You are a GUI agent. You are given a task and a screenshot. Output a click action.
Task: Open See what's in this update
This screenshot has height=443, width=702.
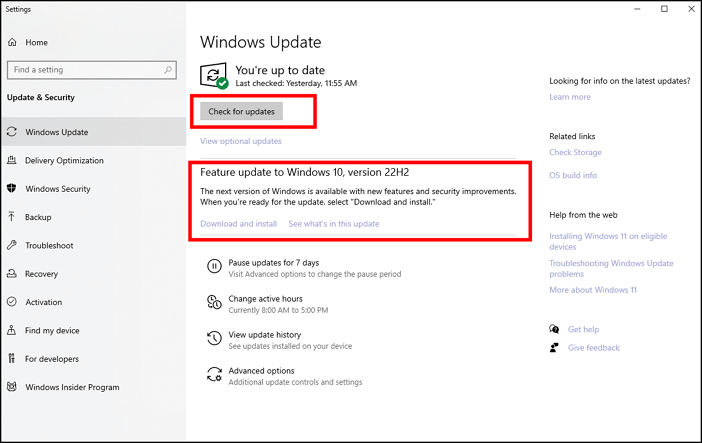click(x=334, y=224)
